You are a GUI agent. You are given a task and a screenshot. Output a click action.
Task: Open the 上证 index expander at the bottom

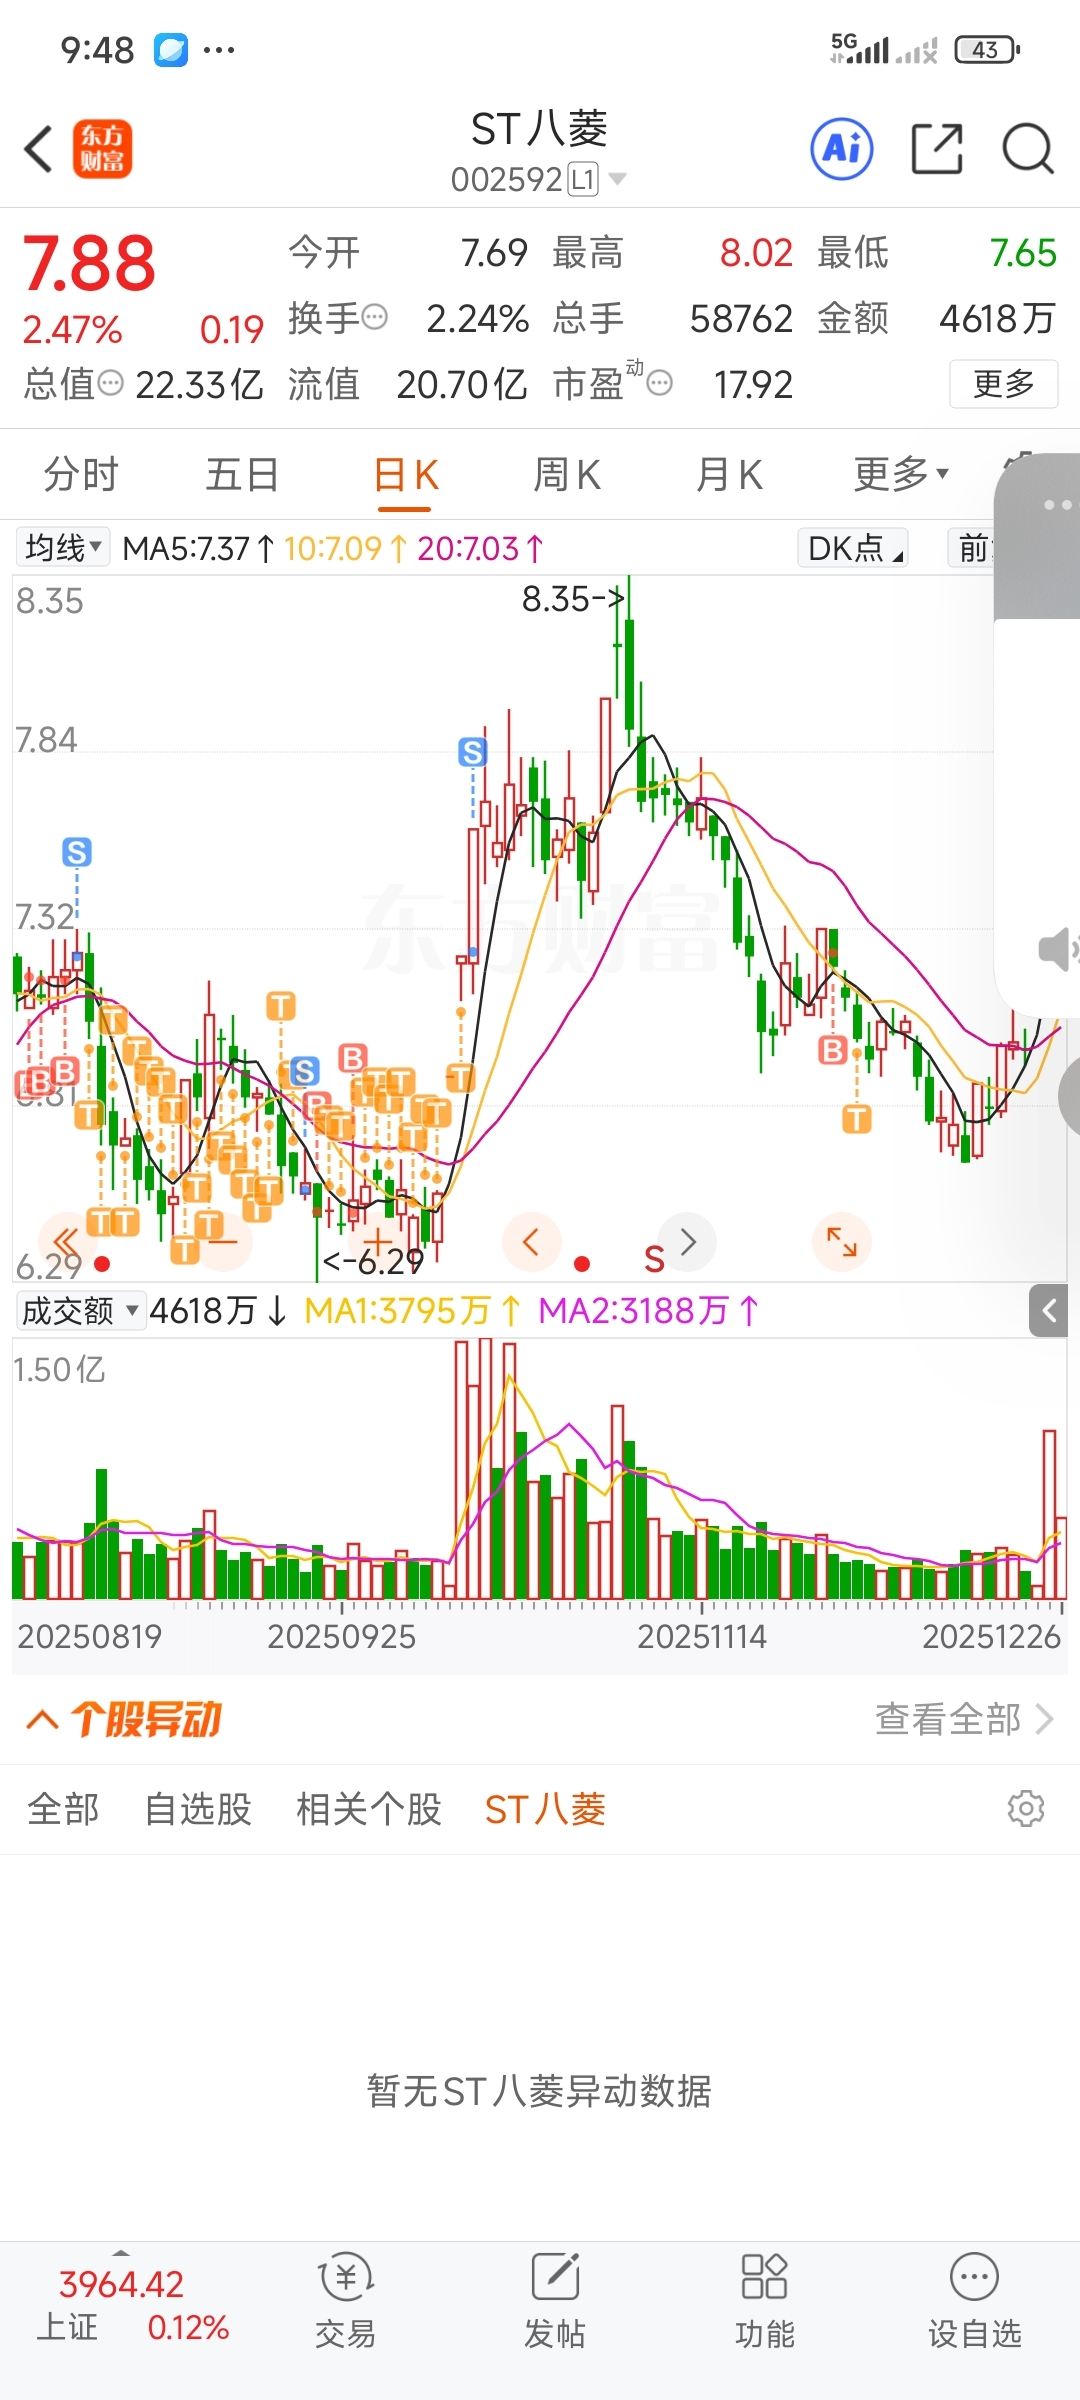coord(121,2253)
